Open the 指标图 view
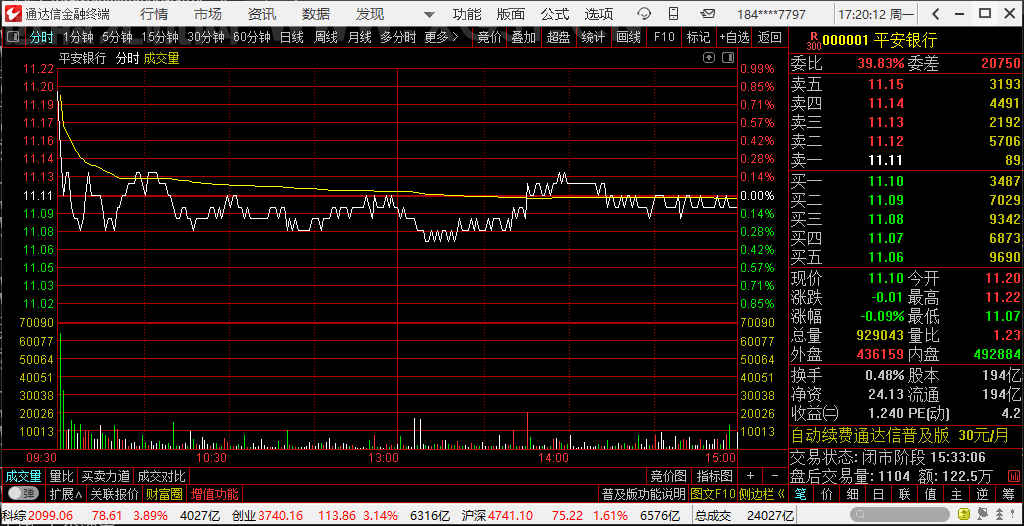 click(714, 476)
